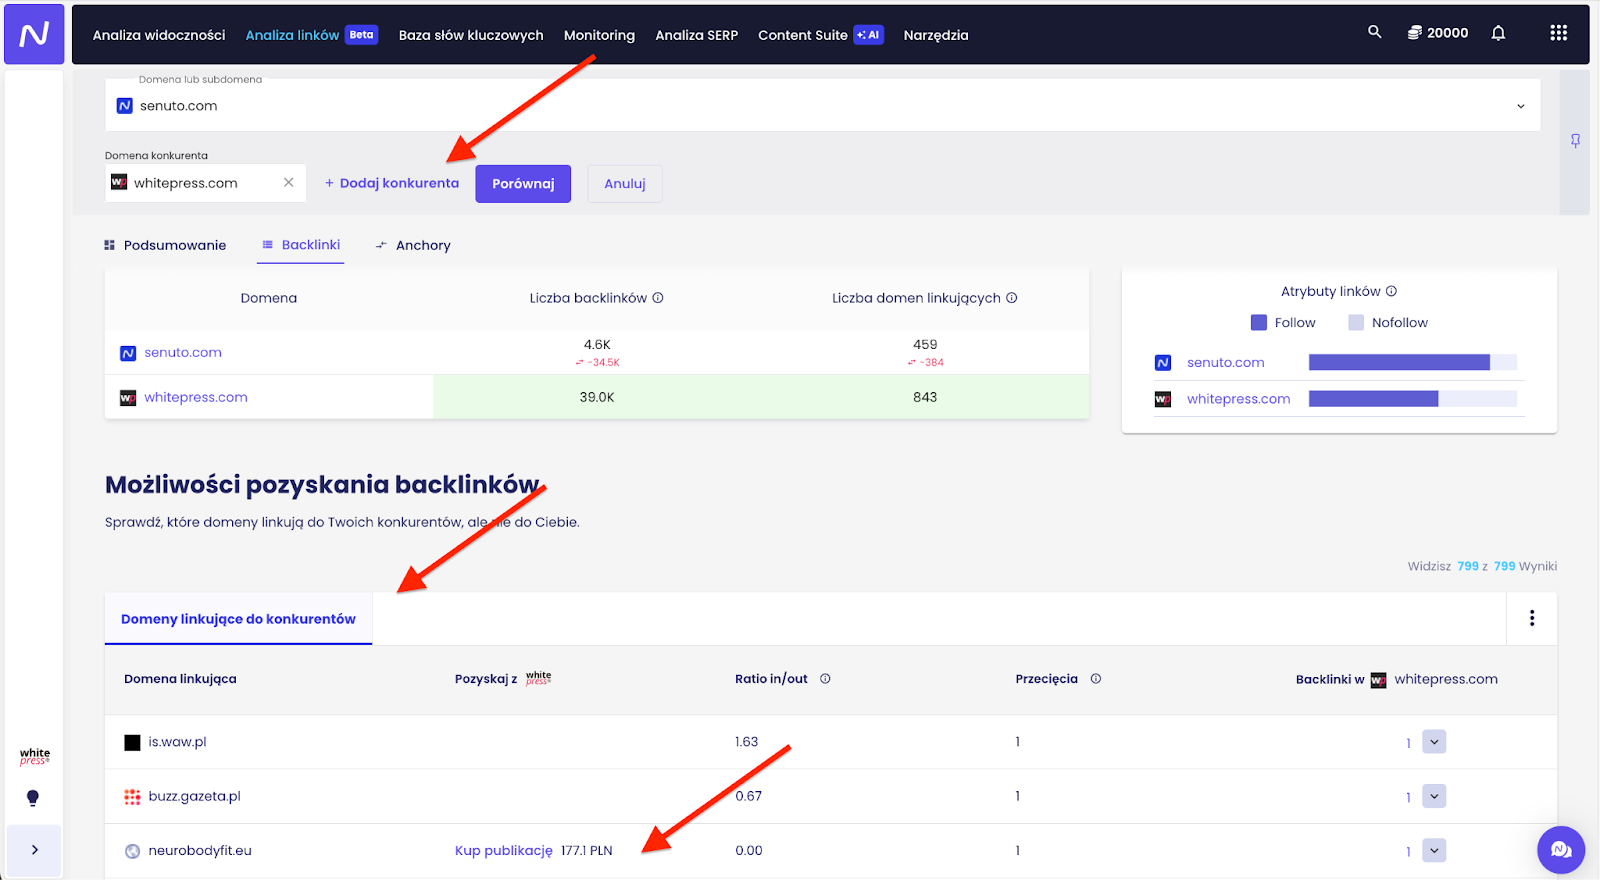Click buzz.gazeta.pl favicon
This screenshot has width=1600, height=880.
pyautogui.click(x=132, y=797)
